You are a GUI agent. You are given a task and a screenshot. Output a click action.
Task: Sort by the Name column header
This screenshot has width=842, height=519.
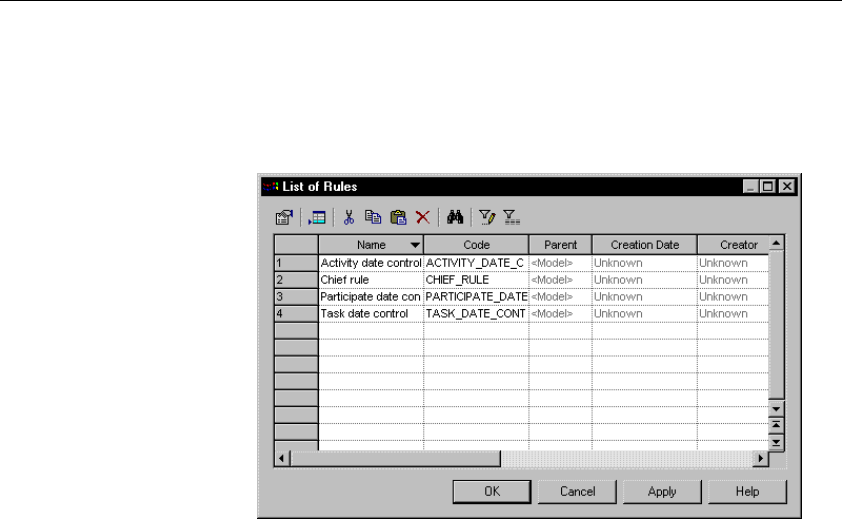(x=371, y=245)
